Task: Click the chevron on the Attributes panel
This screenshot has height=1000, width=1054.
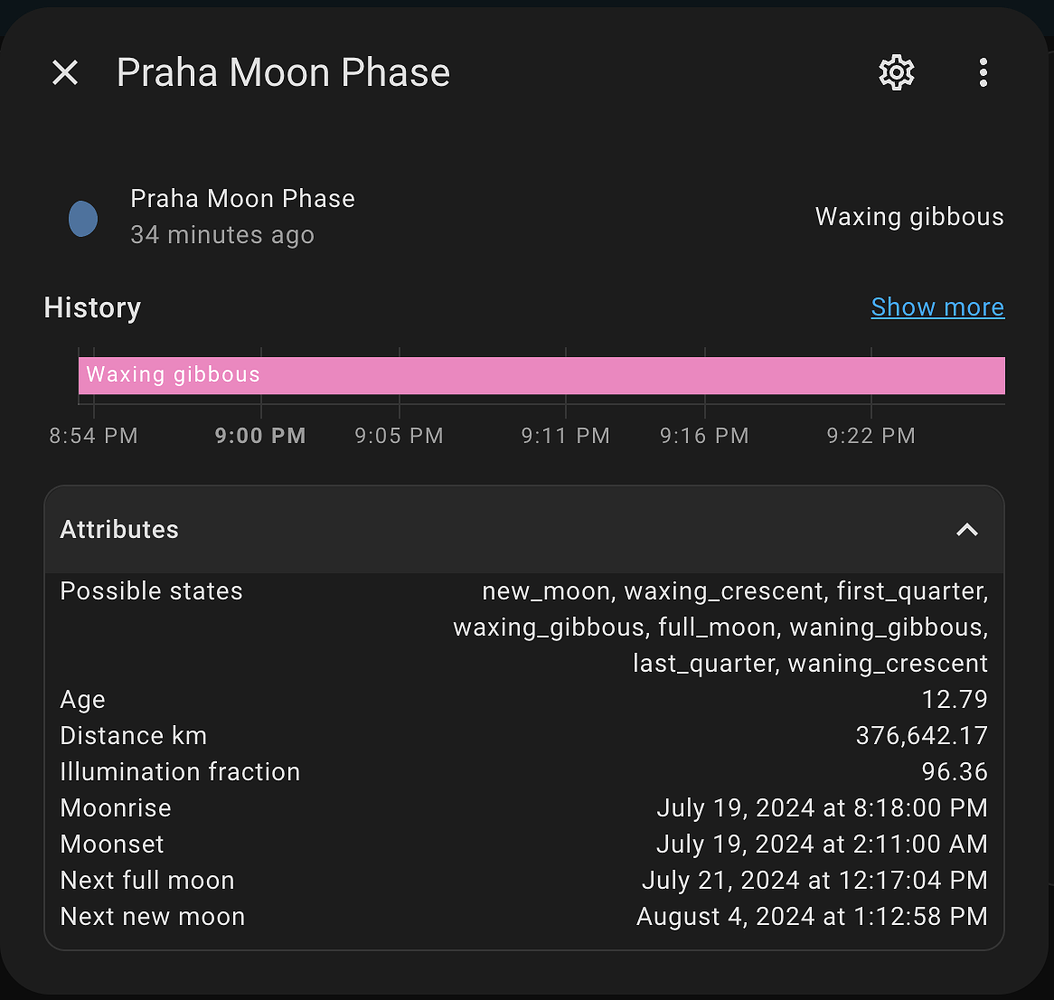Action: (966, 530)
